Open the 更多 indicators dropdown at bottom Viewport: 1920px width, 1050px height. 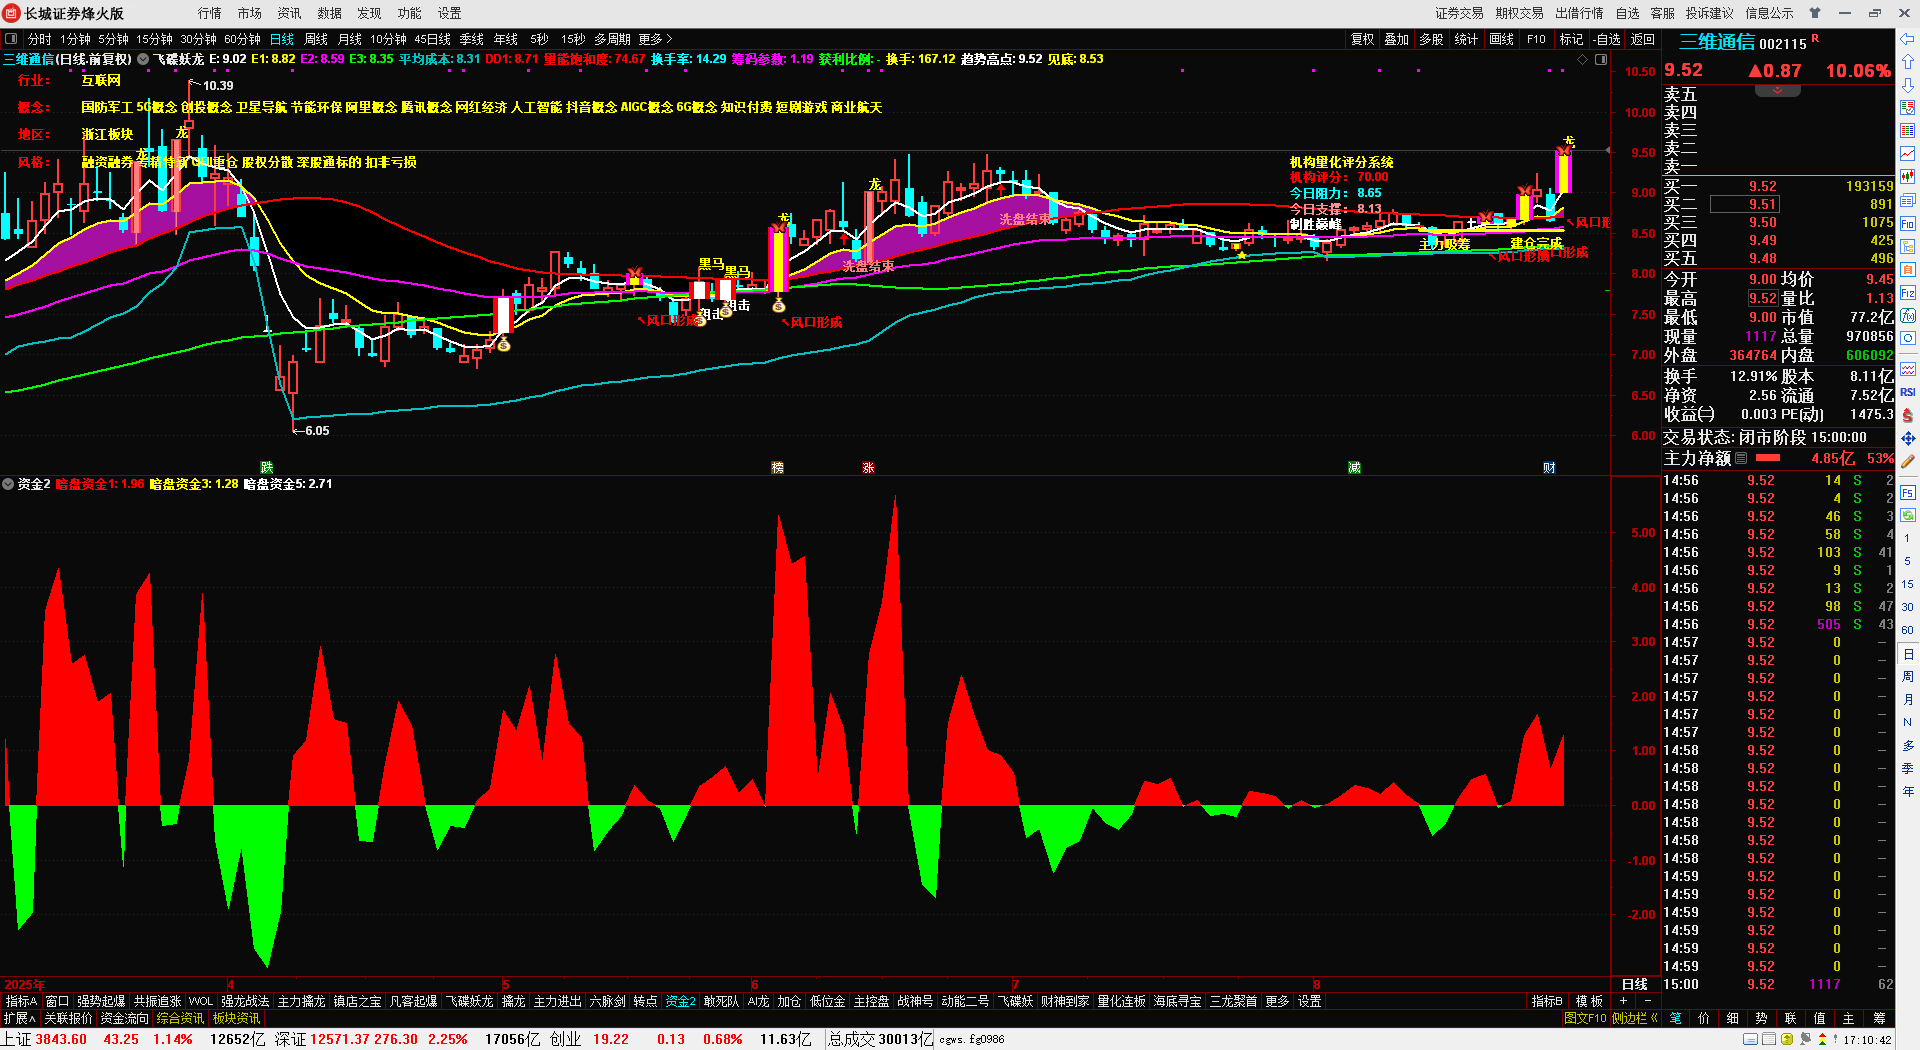tap(1277, 1001)
